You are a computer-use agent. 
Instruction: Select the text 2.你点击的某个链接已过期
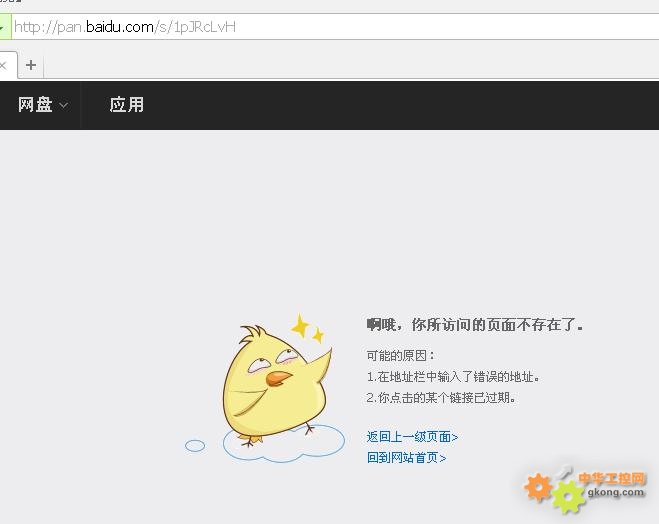click(x=440, y=397)
